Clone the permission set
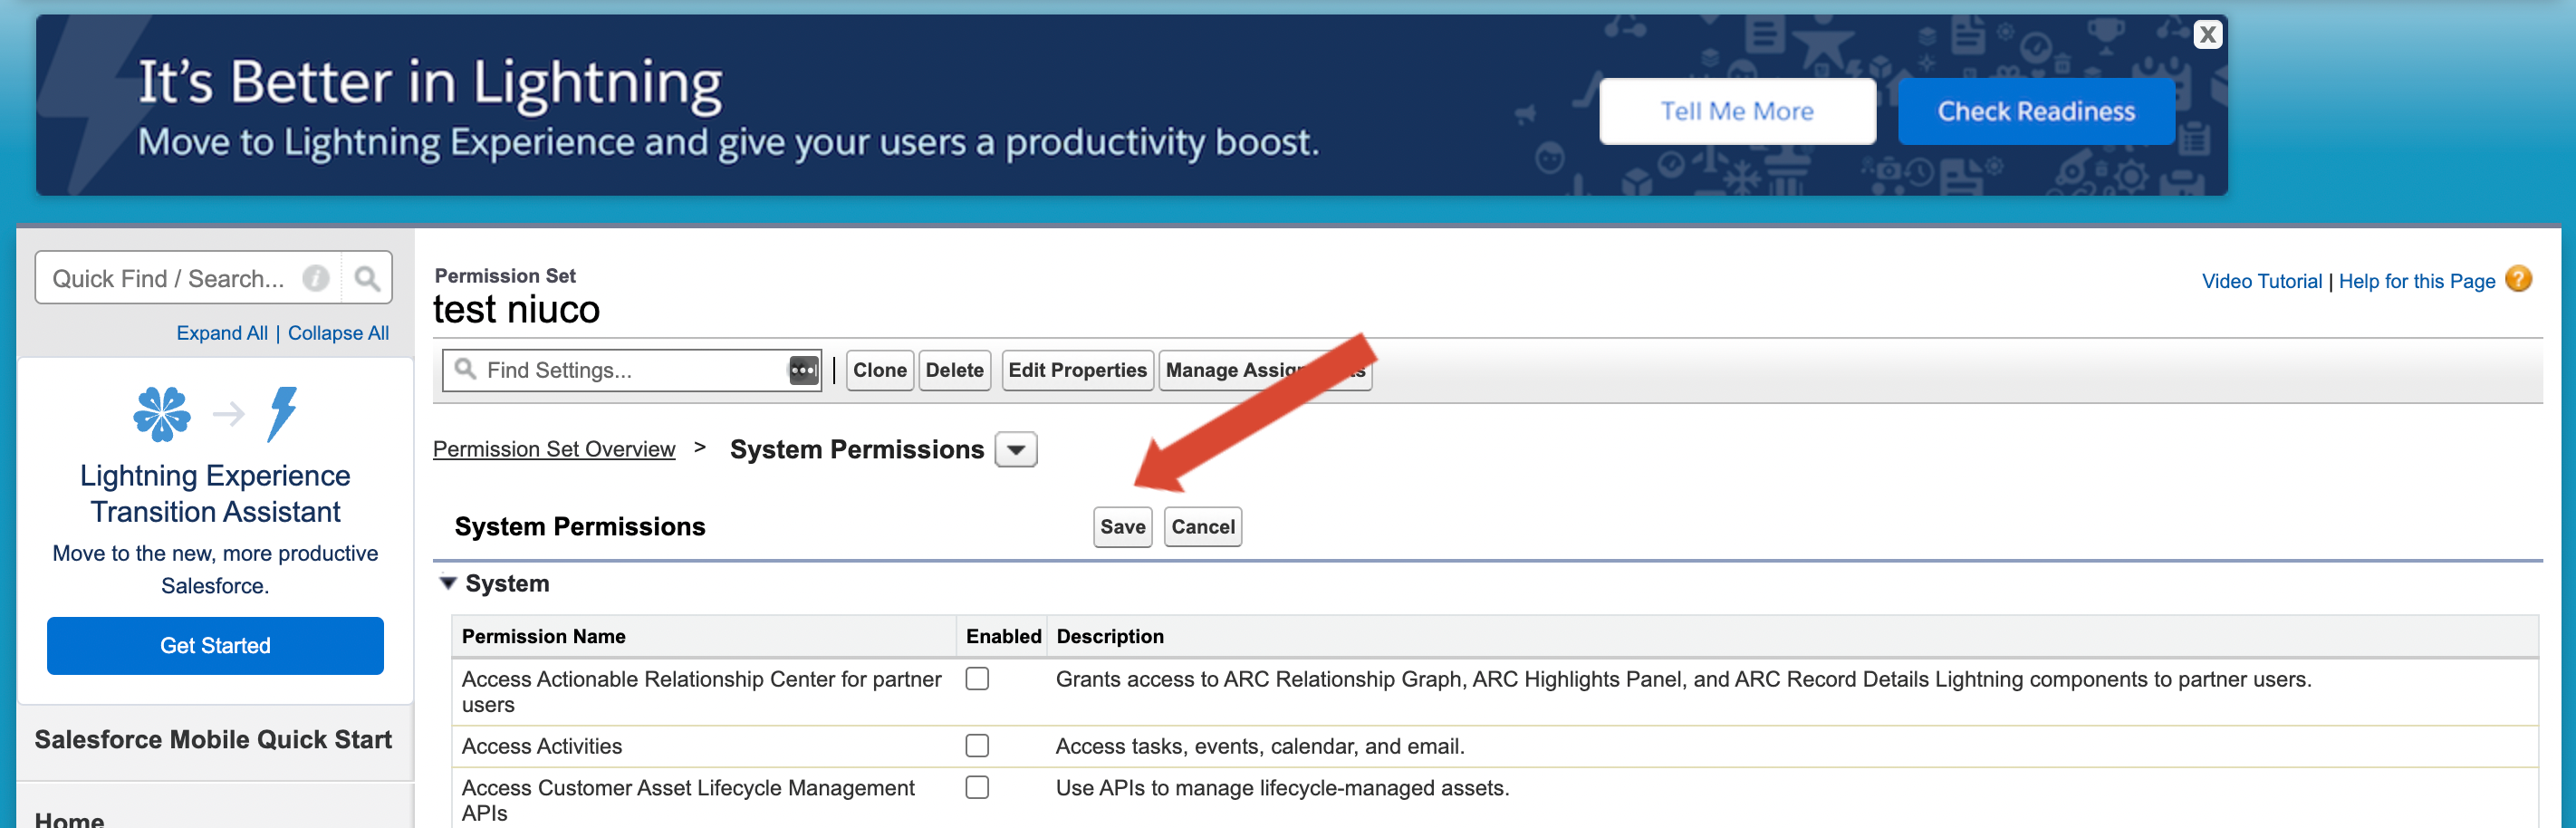This screenshot has height=828, width=2576. [879, 370]
